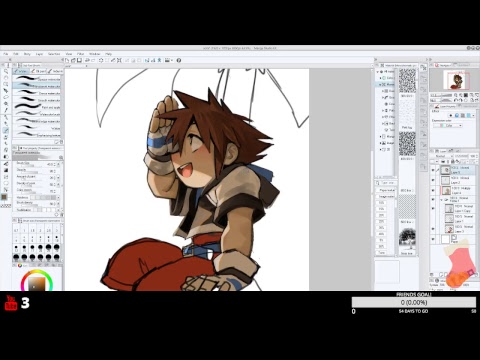Click the Zoom out icon in Navigator
Screen dimensions: 480x360
tap(456, 95)
